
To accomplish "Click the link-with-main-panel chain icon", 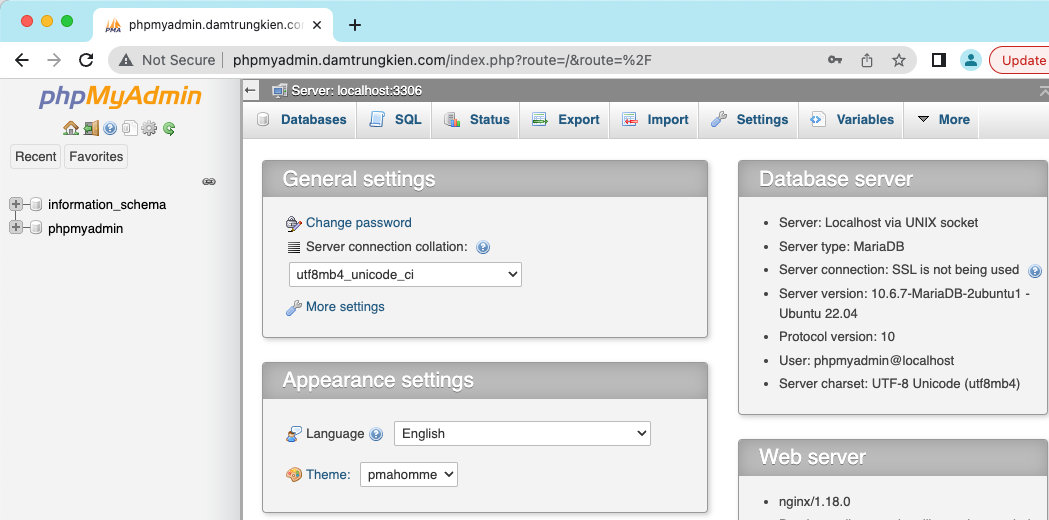I will coord(209,181).
